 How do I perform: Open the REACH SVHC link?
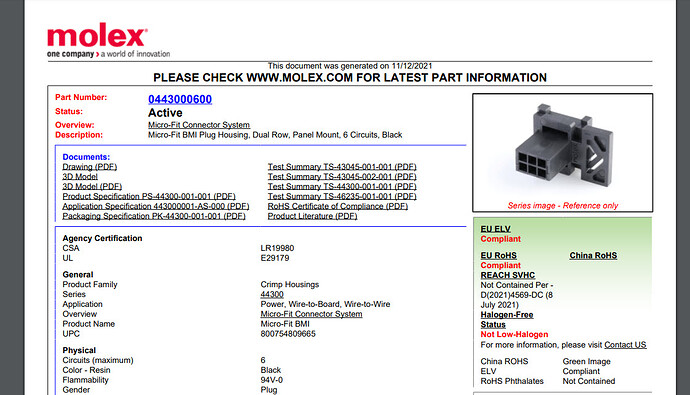pyautogui.click(x=508, y=275)
